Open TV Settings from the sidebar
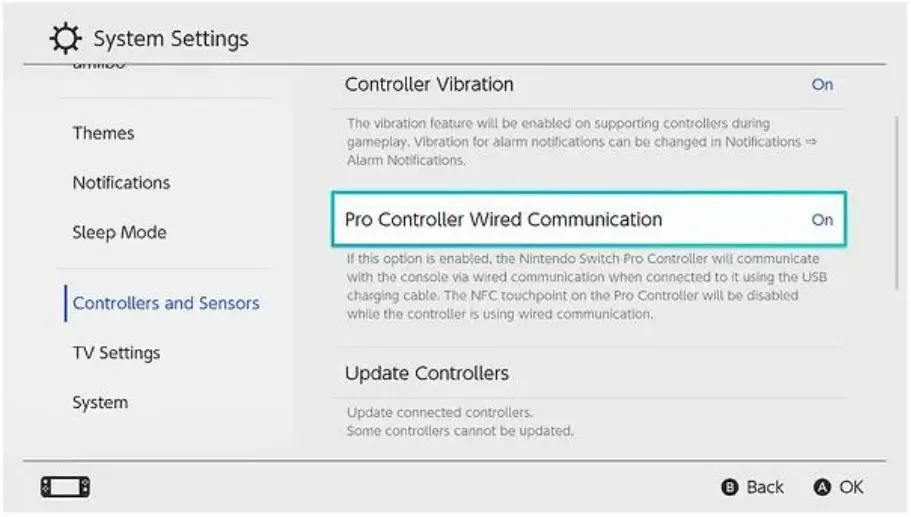911x517 pixels. 116,353
